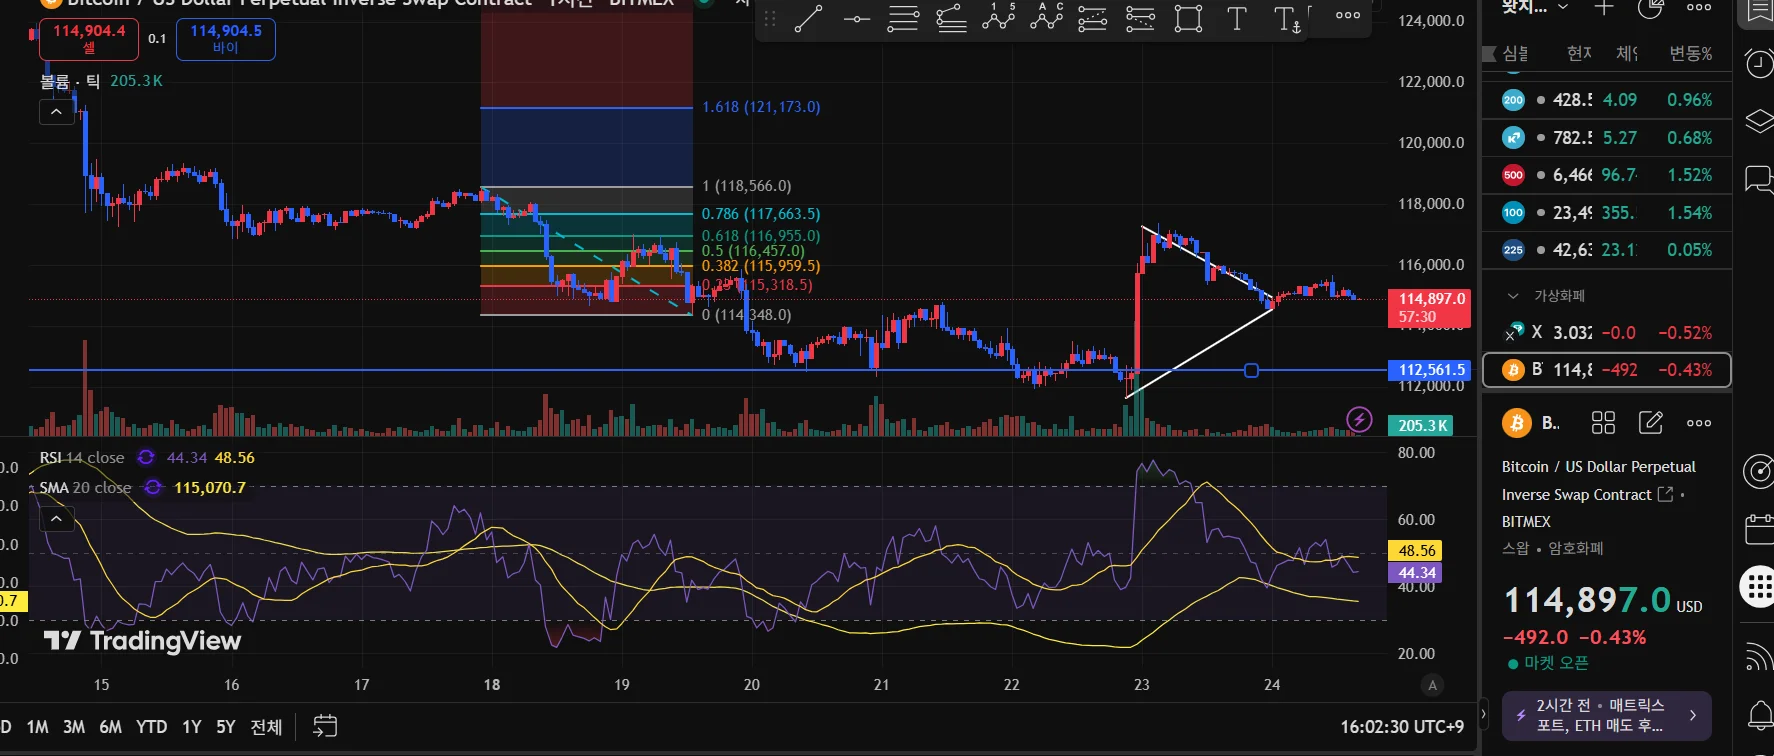Collapse the 가상화폐 watchlist section
The height and width of the screenshot is (756, 1774).
[1513, 296]
